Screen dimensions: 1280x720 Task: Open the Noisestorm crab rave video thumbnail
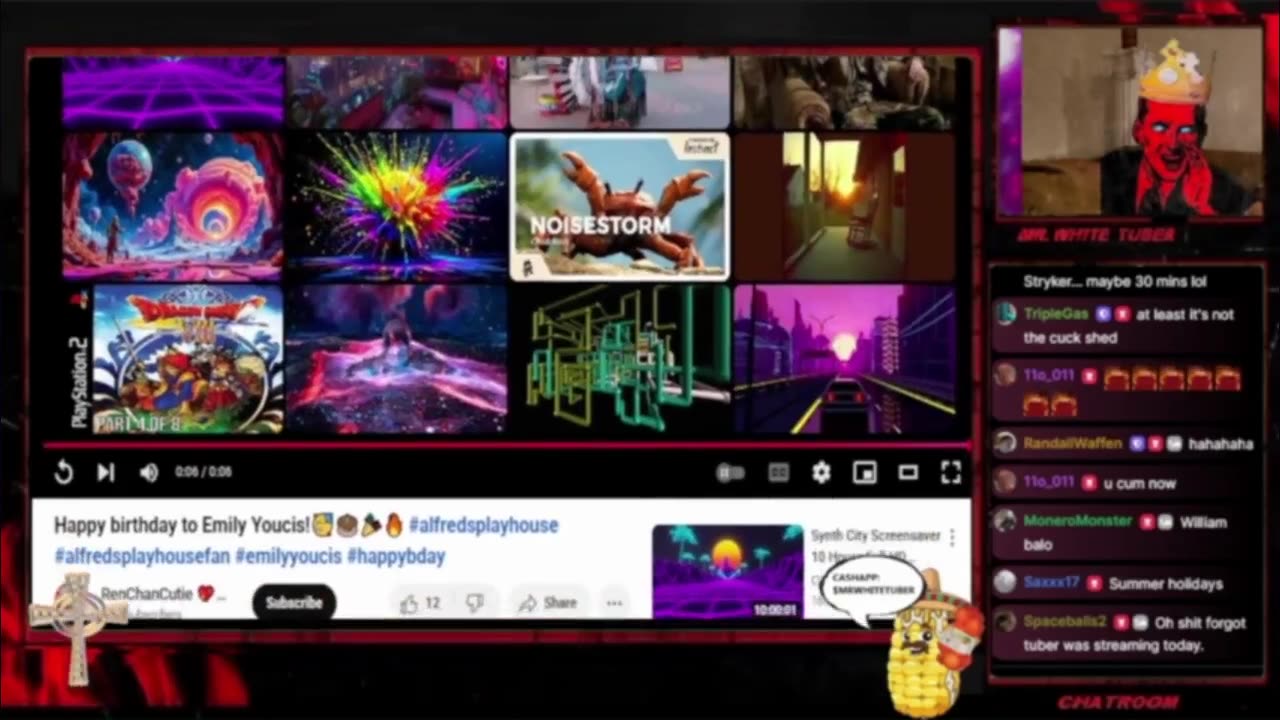[x=620, y=206]
